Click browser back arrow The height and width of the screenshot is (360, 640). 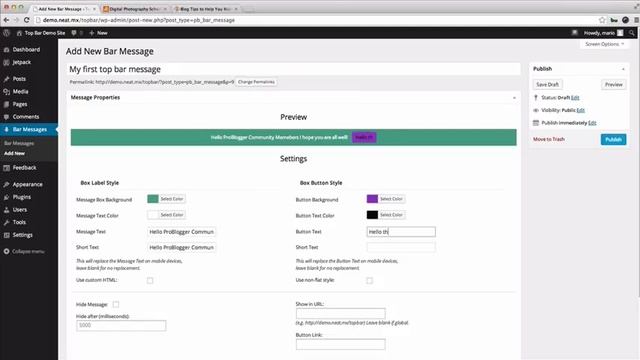click(x=6, y=20)
